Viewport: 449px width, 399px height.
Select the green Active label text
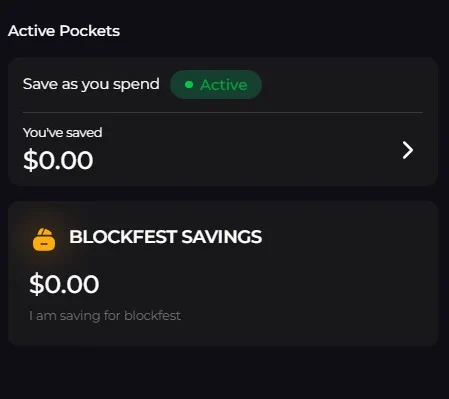(x=224, y=85)
